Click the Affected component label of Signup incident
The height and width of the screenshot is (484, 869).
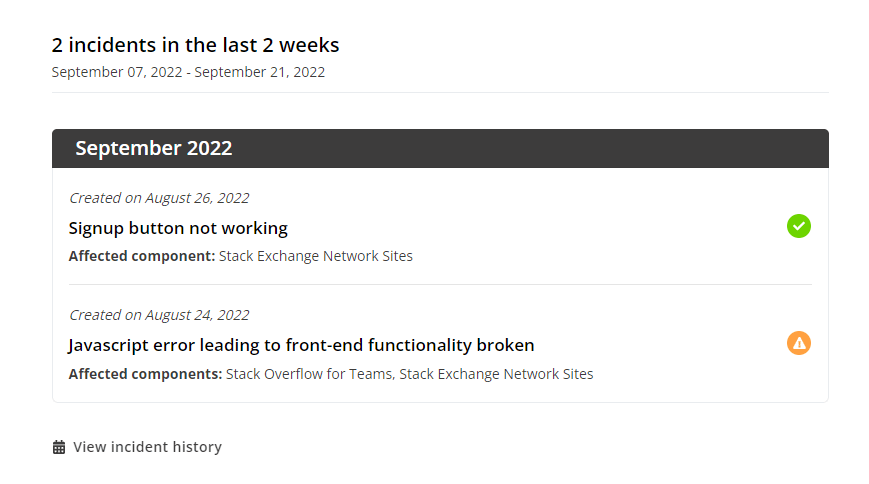[142, 256]
